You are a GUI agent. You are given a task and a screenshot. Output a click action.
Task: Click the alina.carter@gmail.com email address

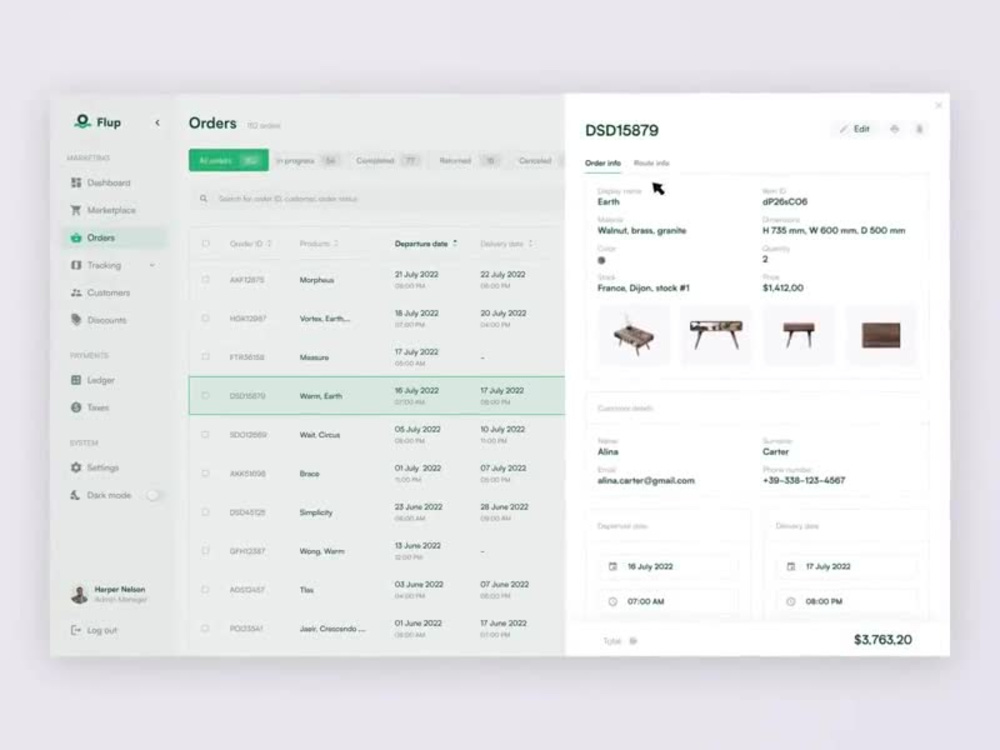646,481
